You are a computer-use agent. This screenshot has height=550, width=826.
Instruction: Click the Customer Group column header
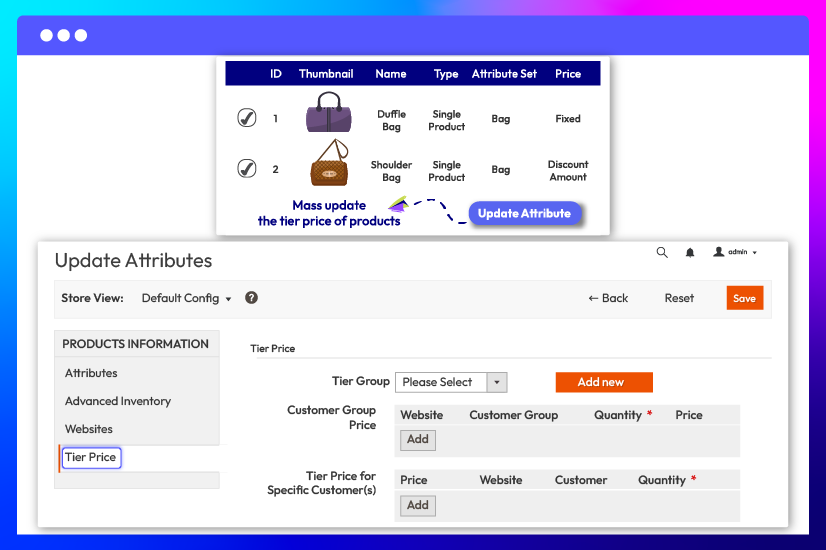514,415
